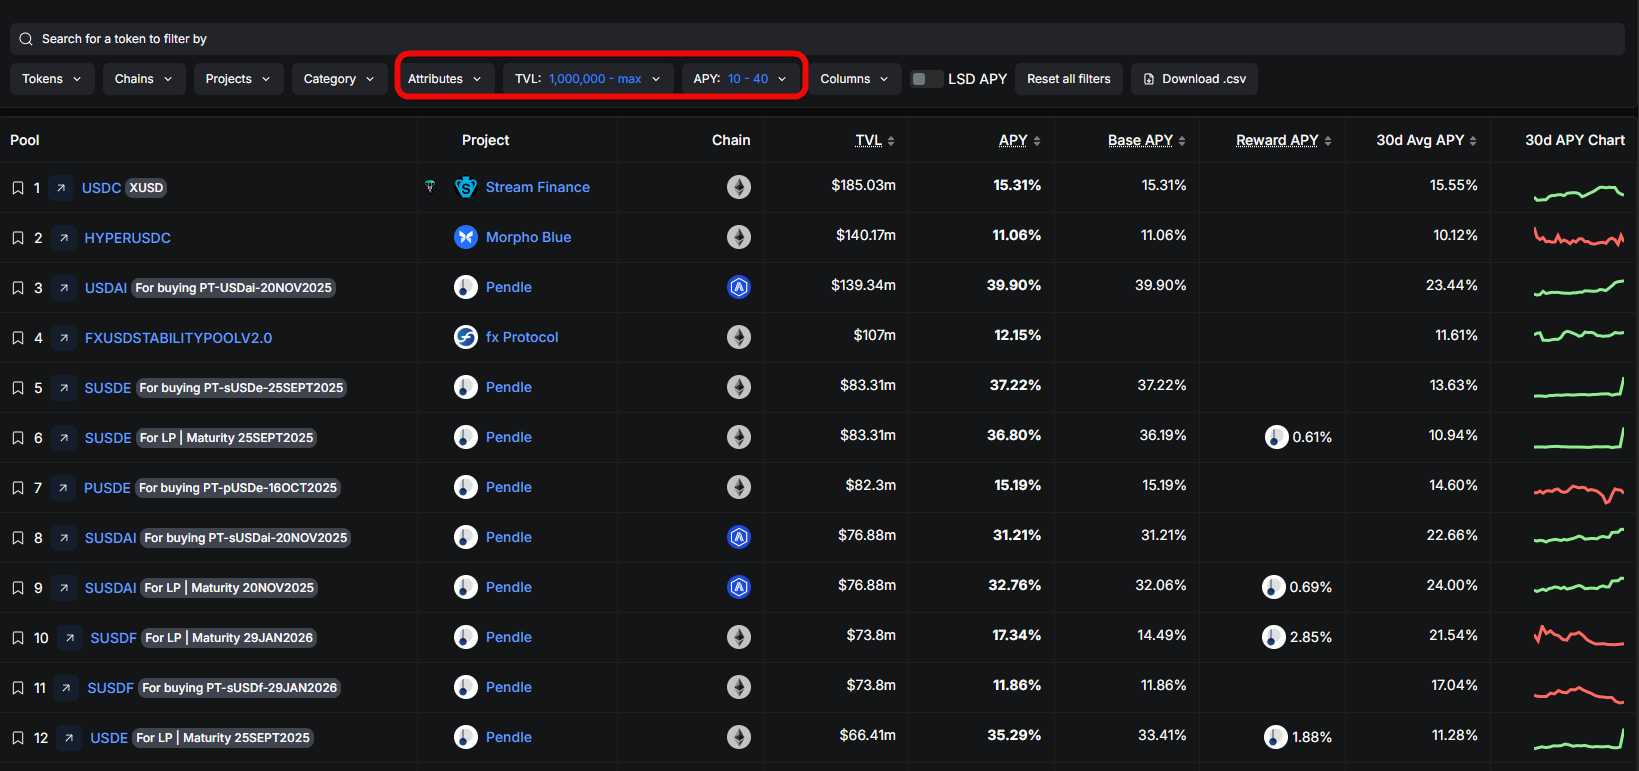Expand the TVL range filter dropdown
The image size is (1639, 771).
pos(587,79)
